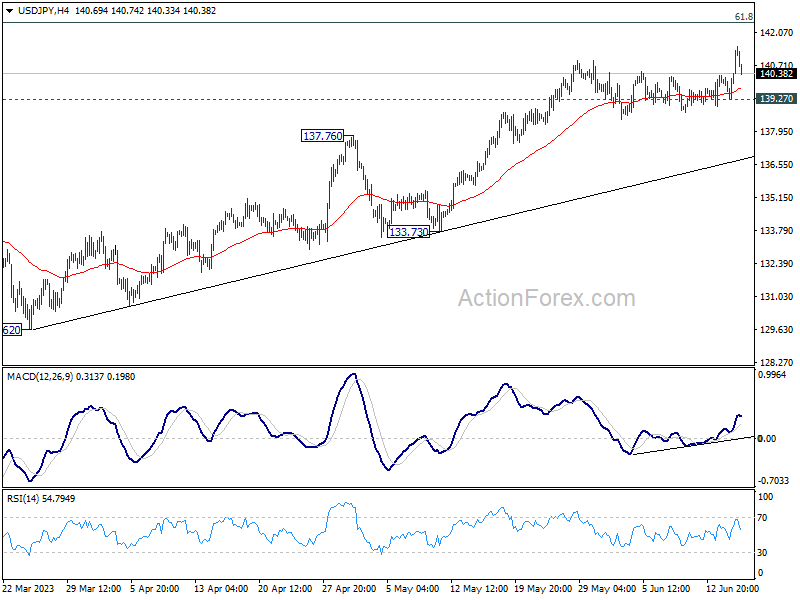800x600 pixels.
Task: Click the 5 May 04:00 time label
Action: 412,589
